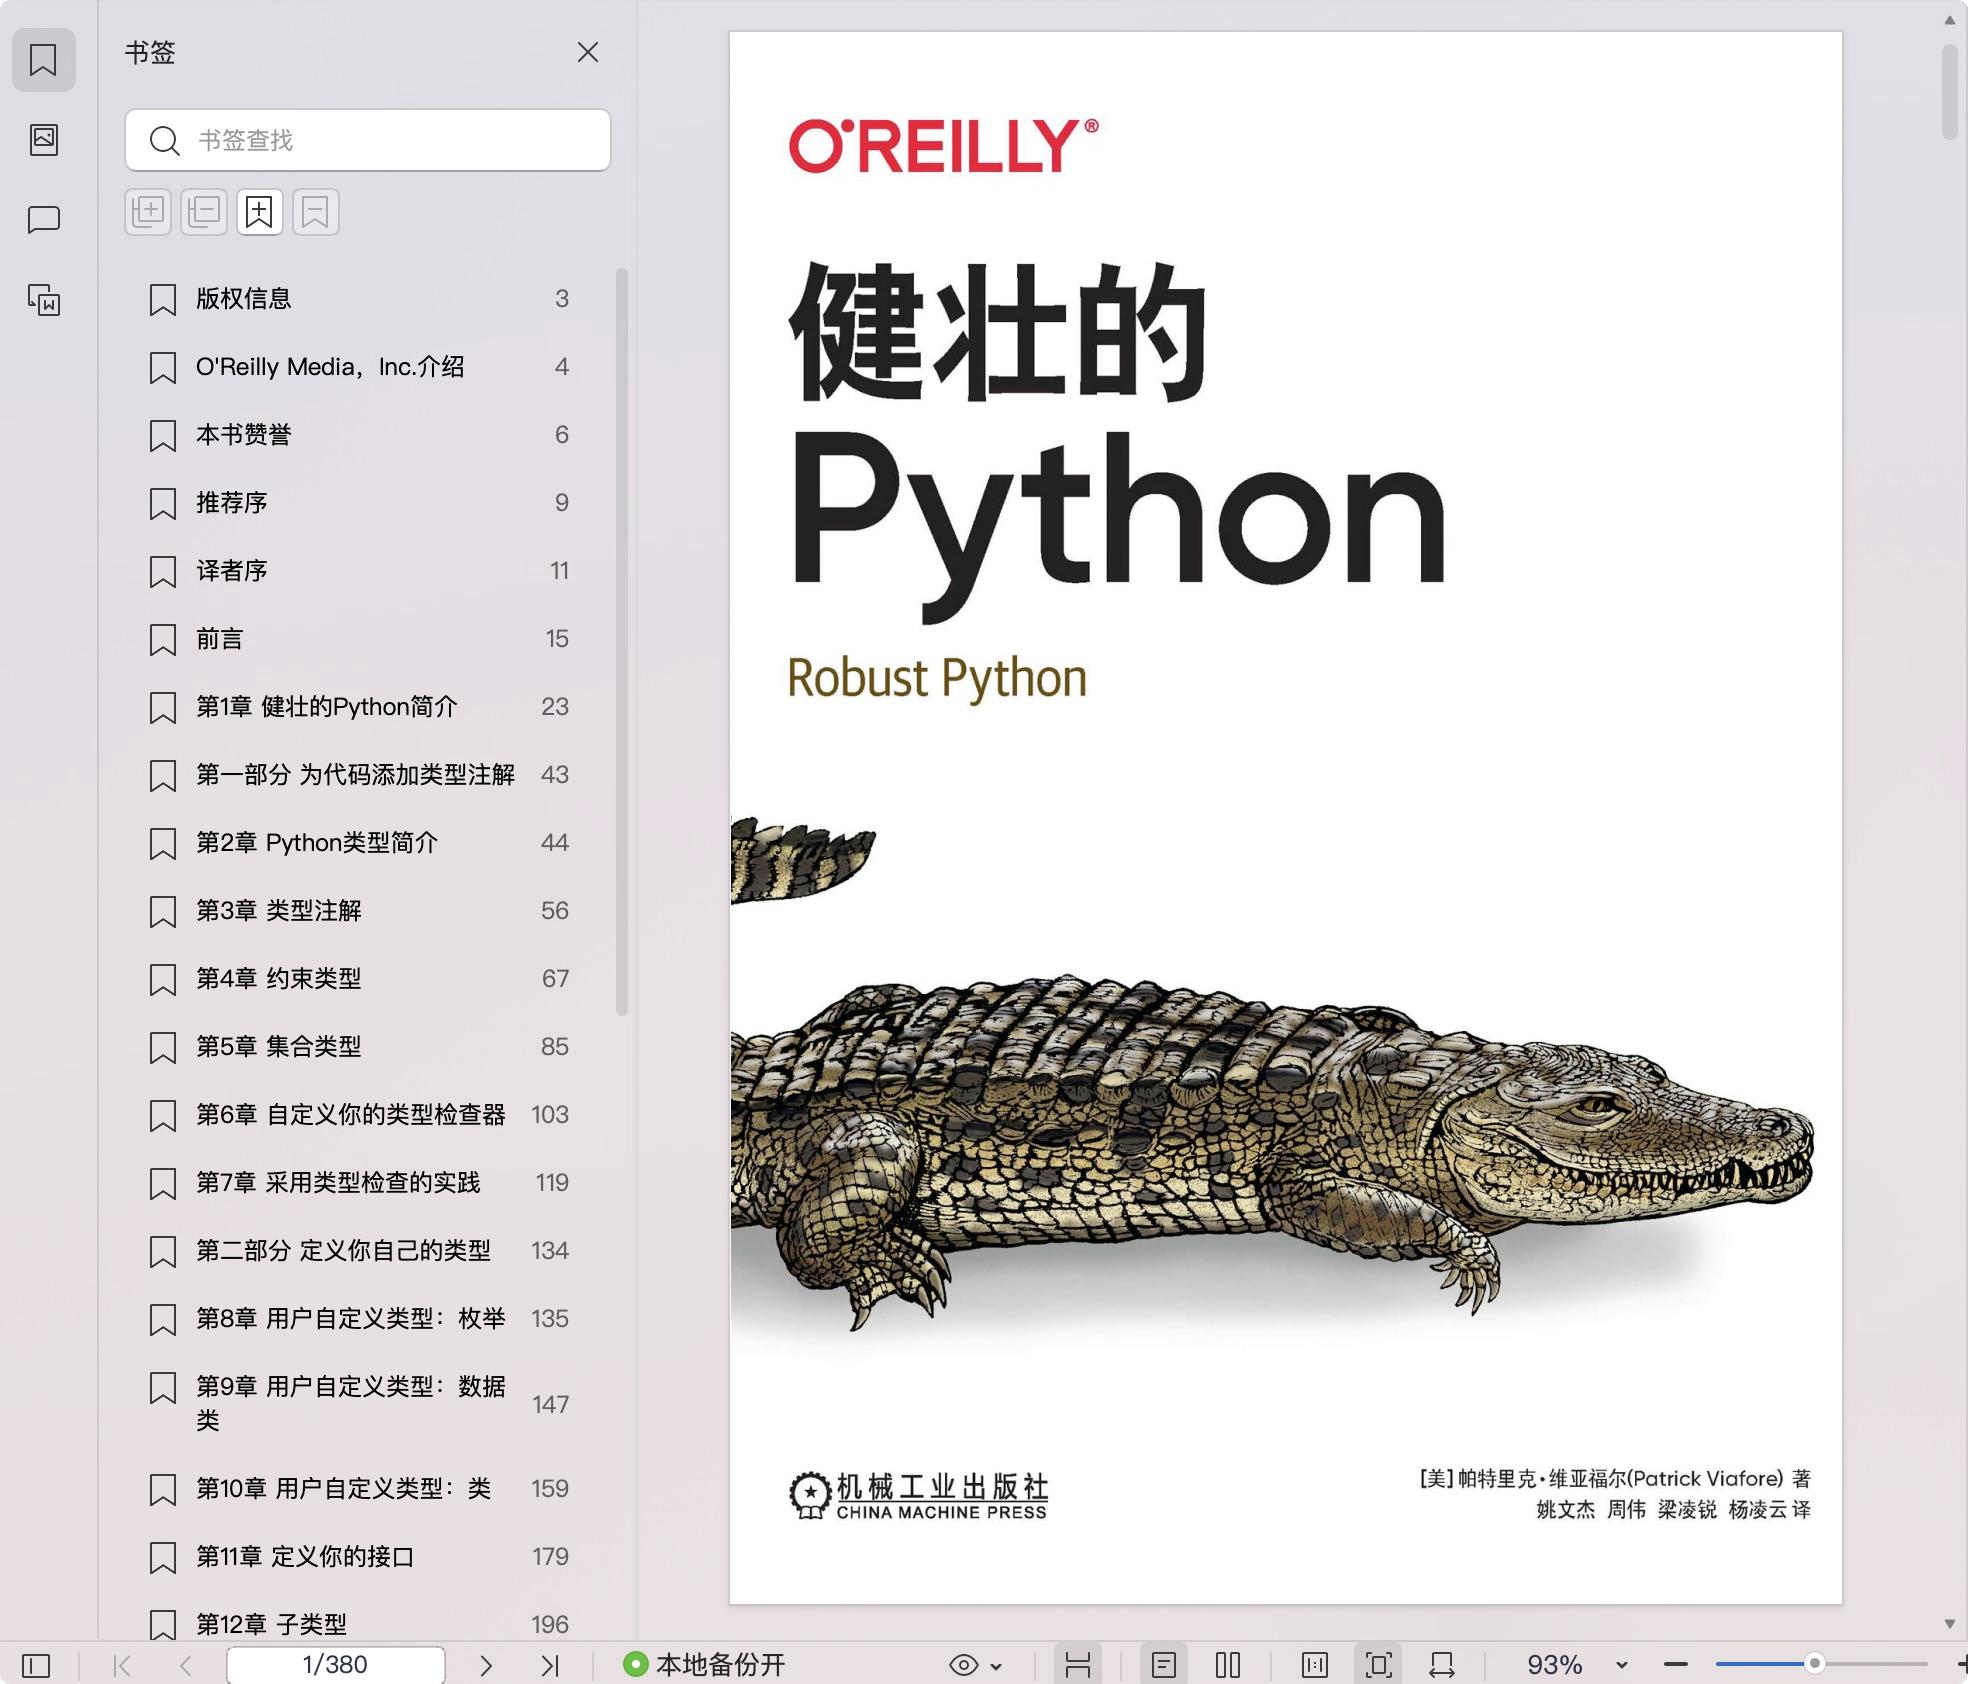Image resolution: width=1968 pixels, height=1684 pixels.
Task: Click the 书签查找 search field
Action: (368, 140)
